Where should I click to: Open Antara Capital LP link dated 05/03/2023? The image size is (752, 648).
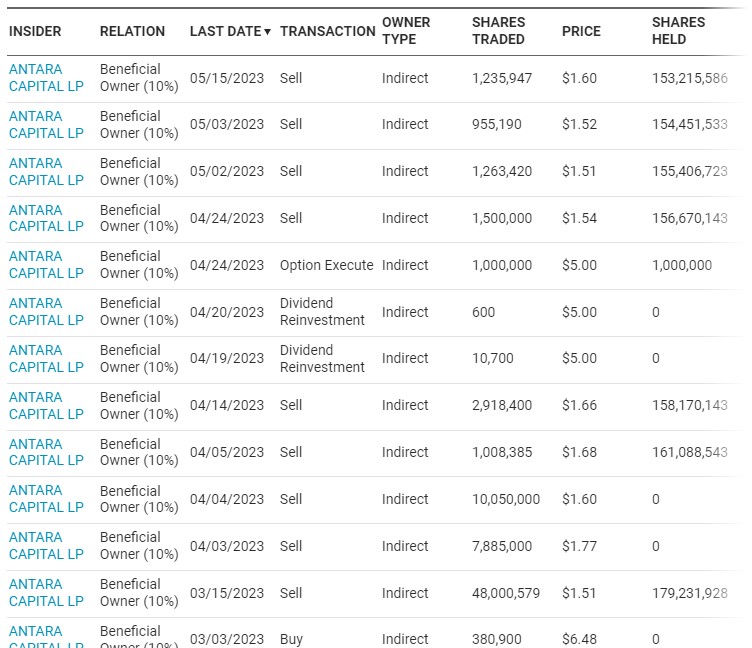[46, 125]
